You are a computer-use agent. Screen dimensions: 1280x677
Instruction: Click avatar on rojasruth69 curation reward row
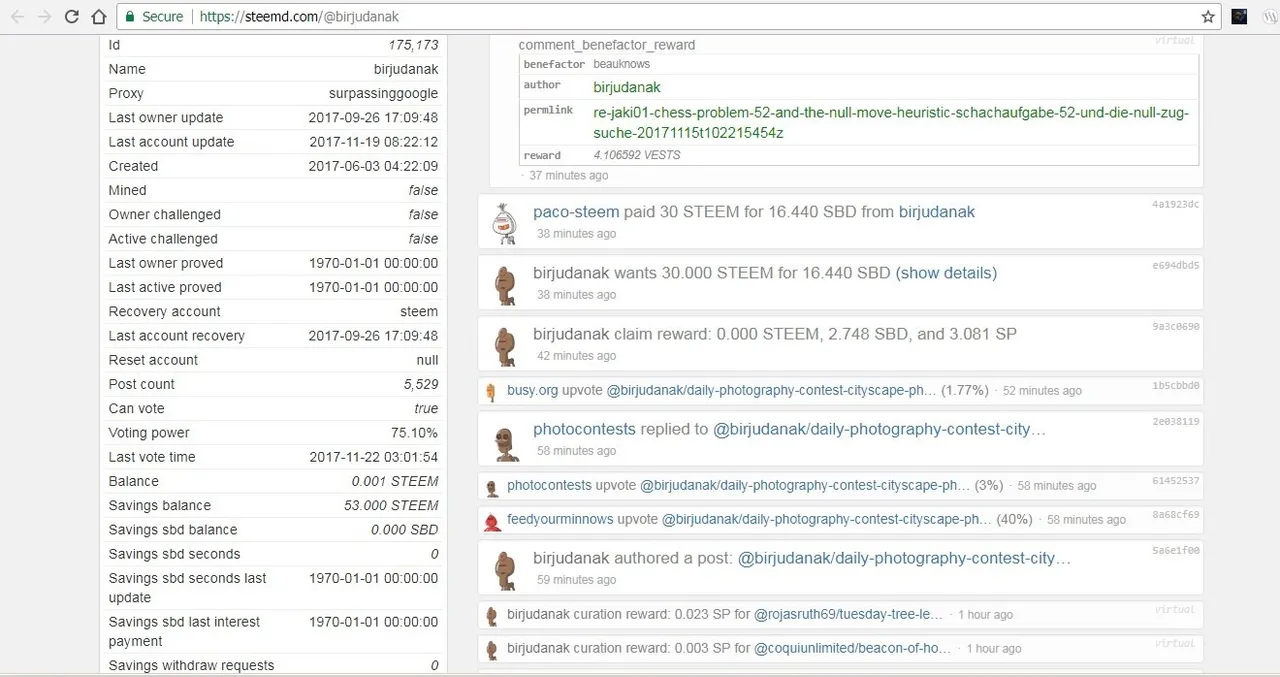click(491, 616)
